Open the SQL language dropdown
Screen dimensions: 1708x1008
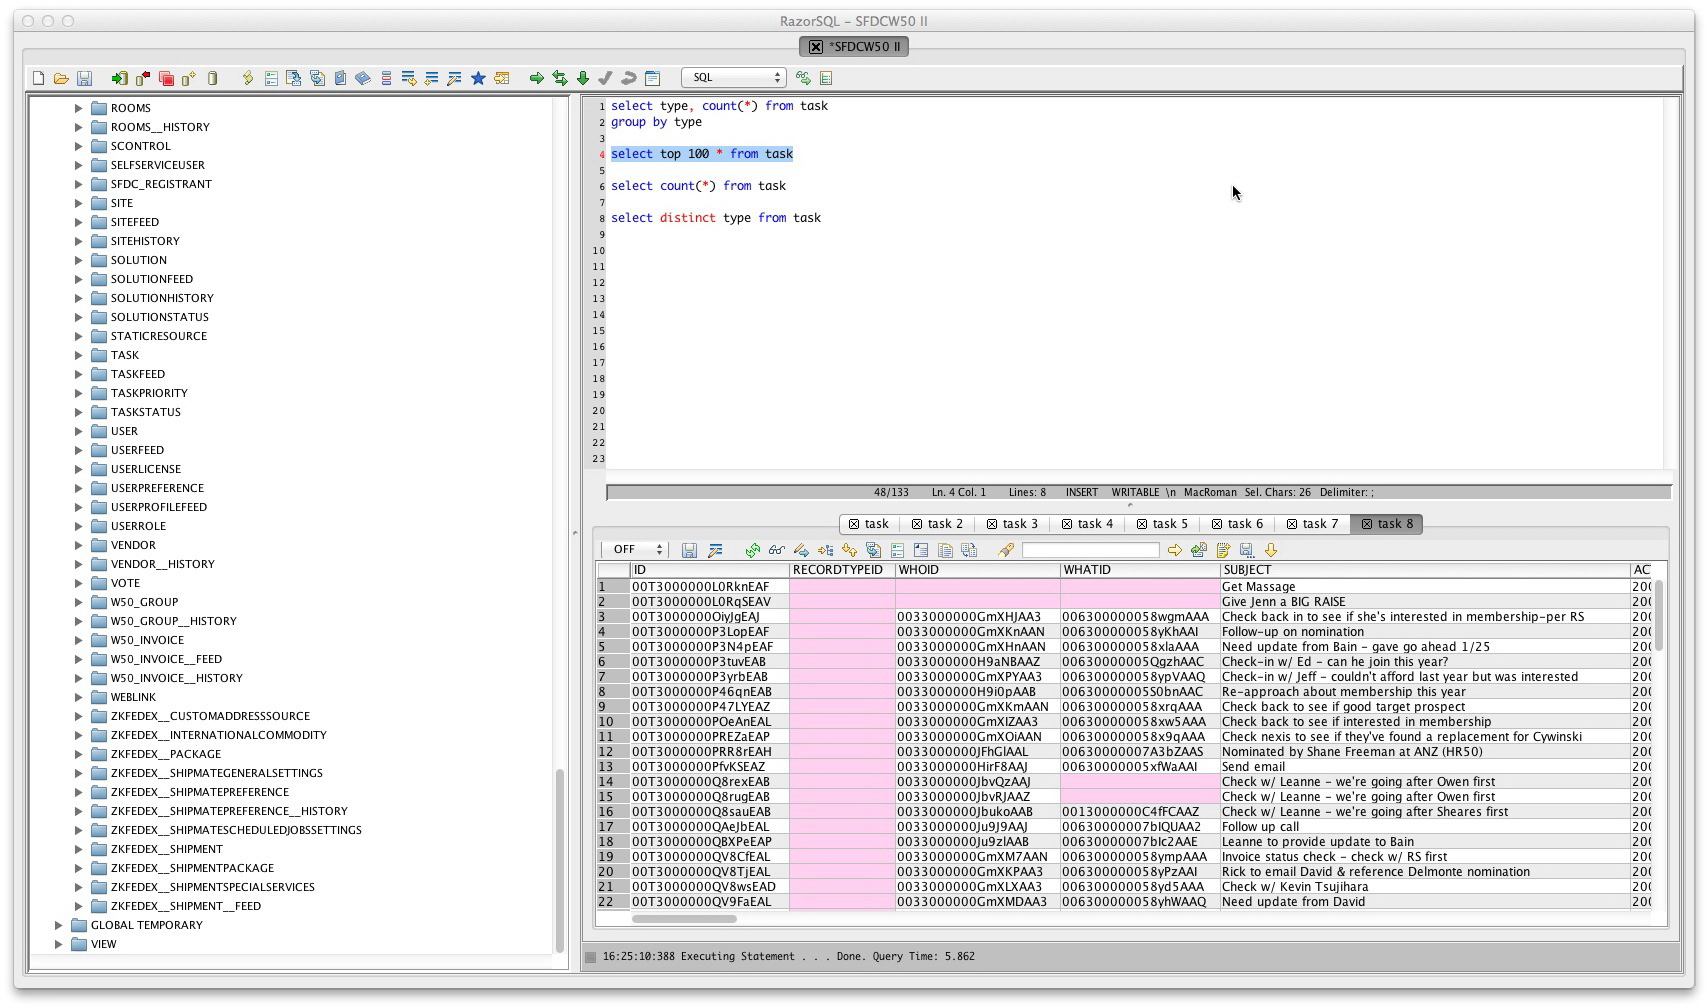733,78
